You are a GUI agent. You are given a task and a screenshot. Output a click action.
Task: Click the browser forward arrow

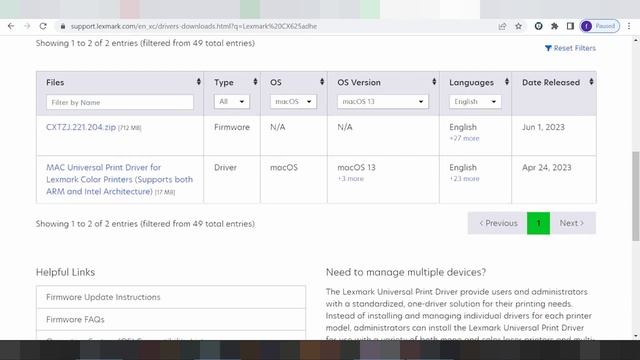point(27,26)
